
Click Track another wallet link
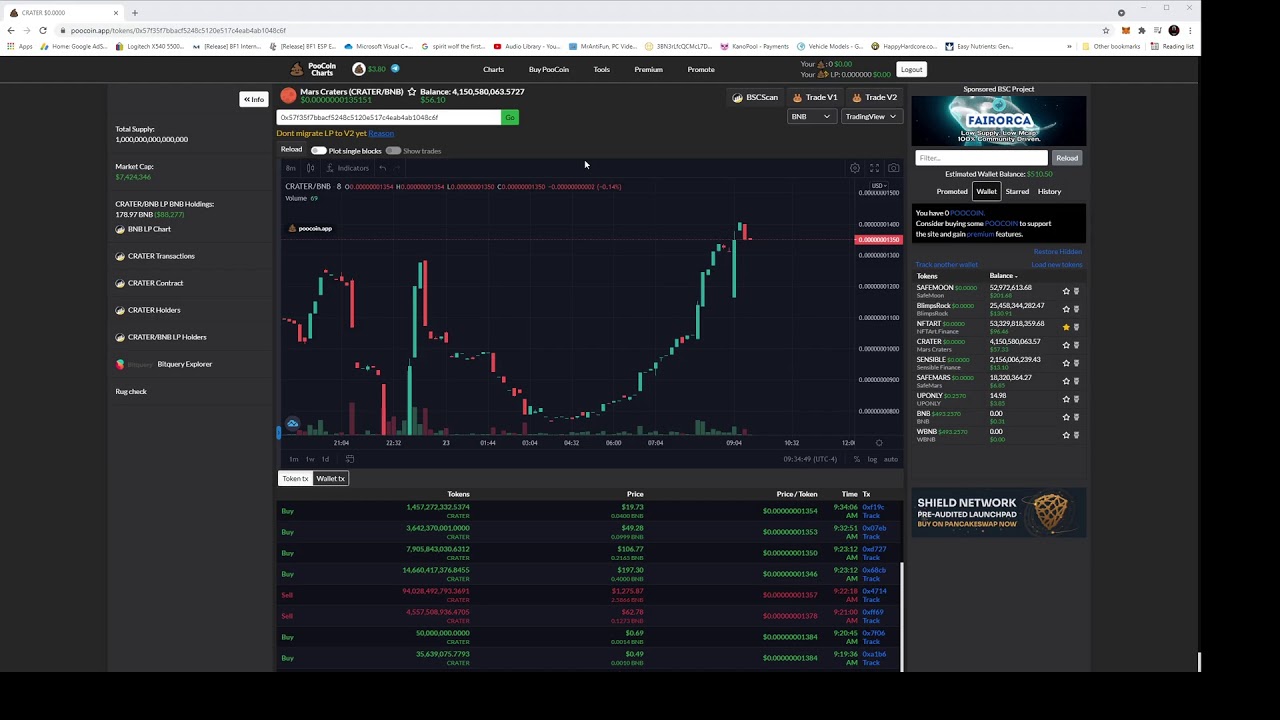click(x=947, y=265)
